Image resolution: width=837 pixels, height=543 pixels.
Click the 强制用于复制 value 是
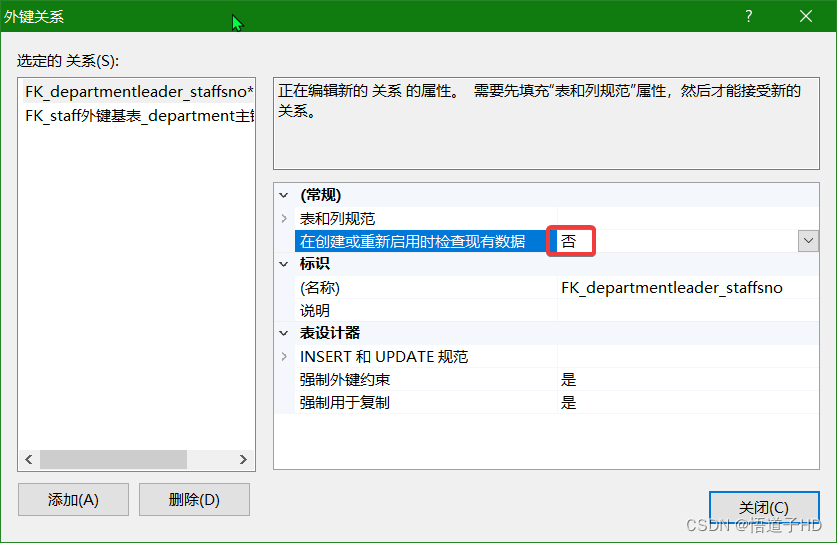(688, 403)
